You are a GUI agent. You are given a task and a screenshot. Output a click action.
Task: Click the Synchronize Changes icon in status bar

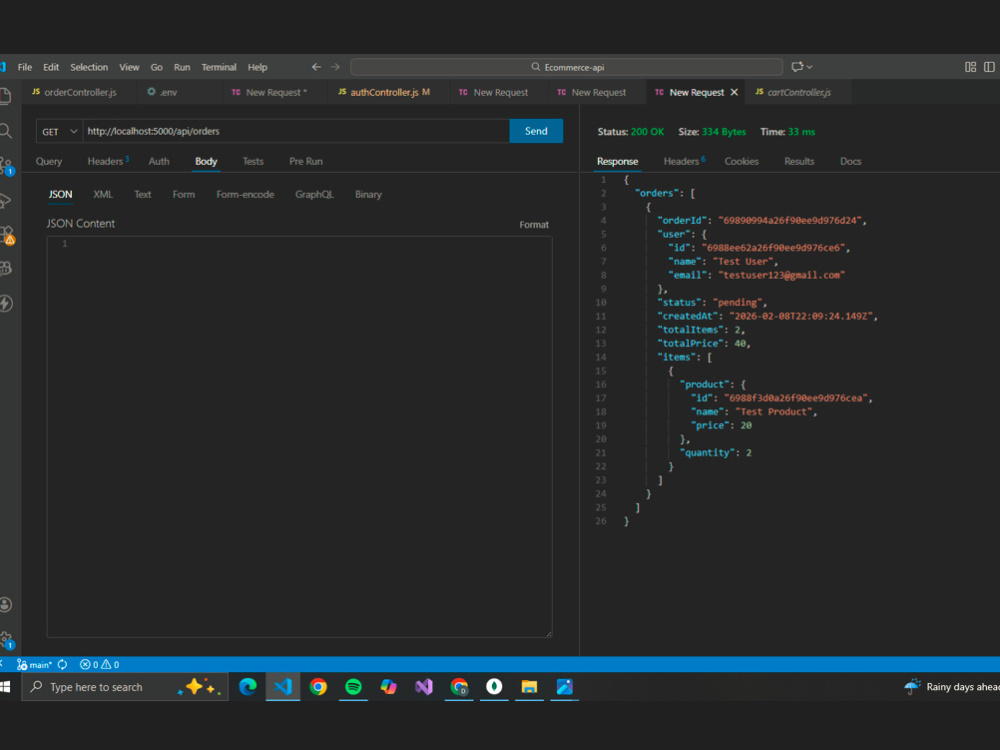click(62, 665)
